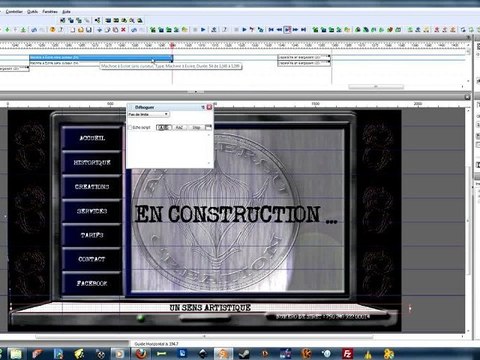Open the Fenêtres menu

(x=50, y=12)
